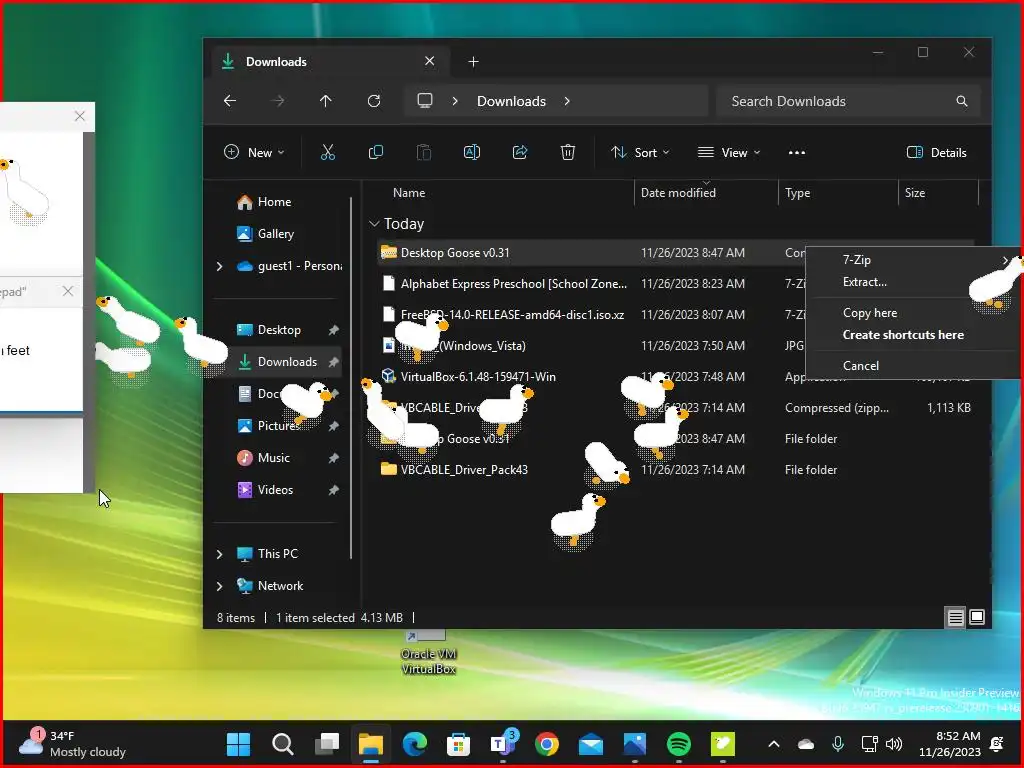Launch Microsoft Edge from taskbar
The image size is (1024, 768).
[415, 744]
